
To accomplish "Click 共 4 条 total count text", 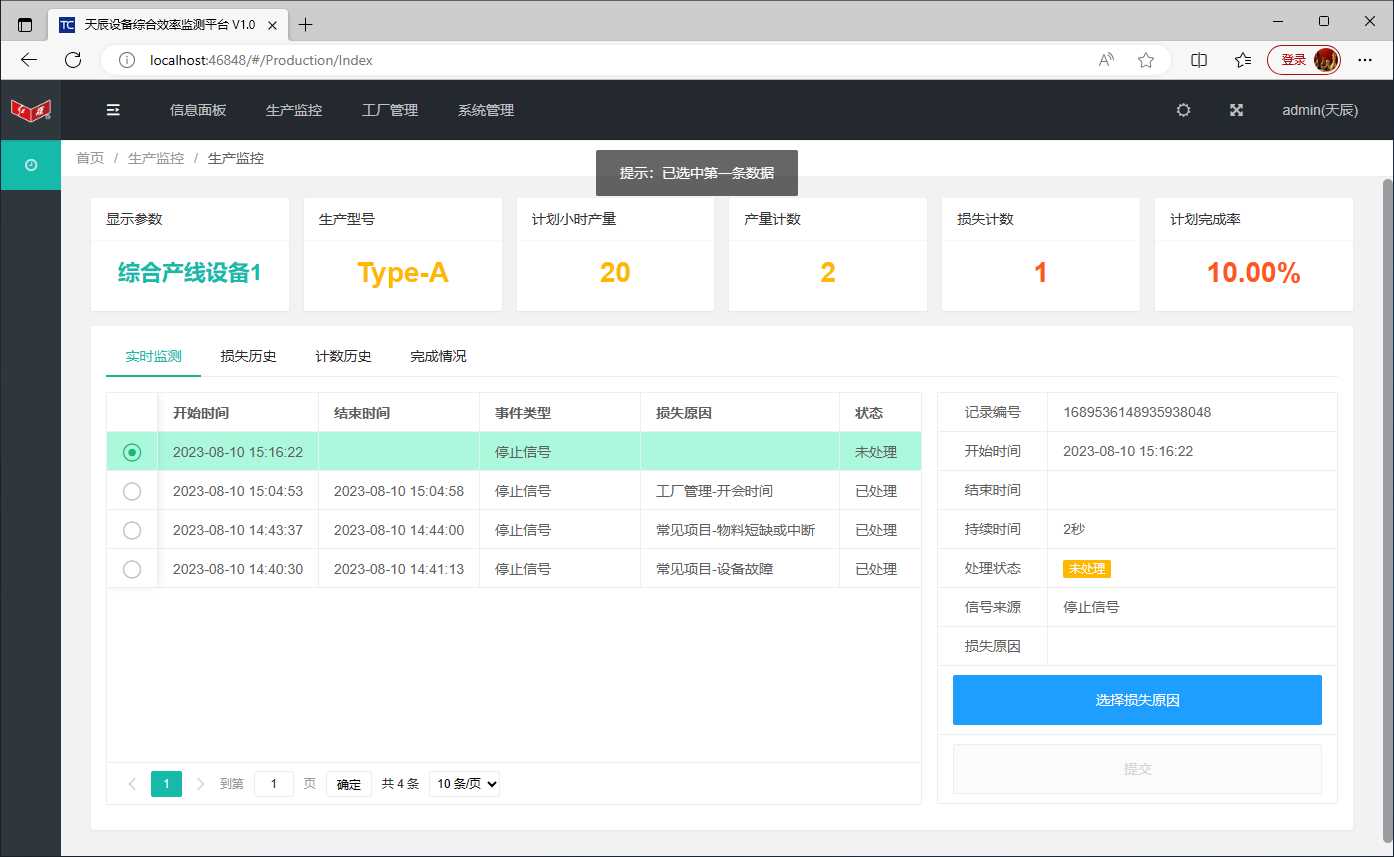I will 400,784.
